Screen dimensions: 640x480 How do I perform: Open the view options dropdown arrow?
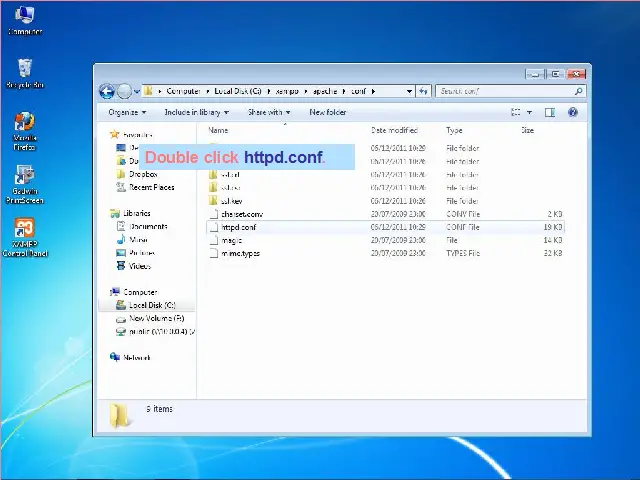[529, 112]
